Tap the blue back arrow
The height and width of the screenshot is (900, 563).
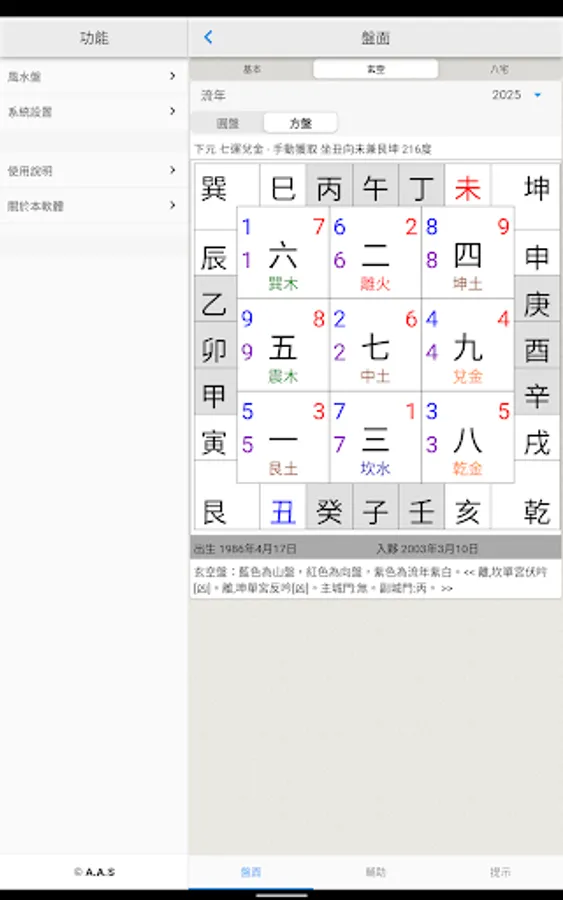(x=208, y=37)
